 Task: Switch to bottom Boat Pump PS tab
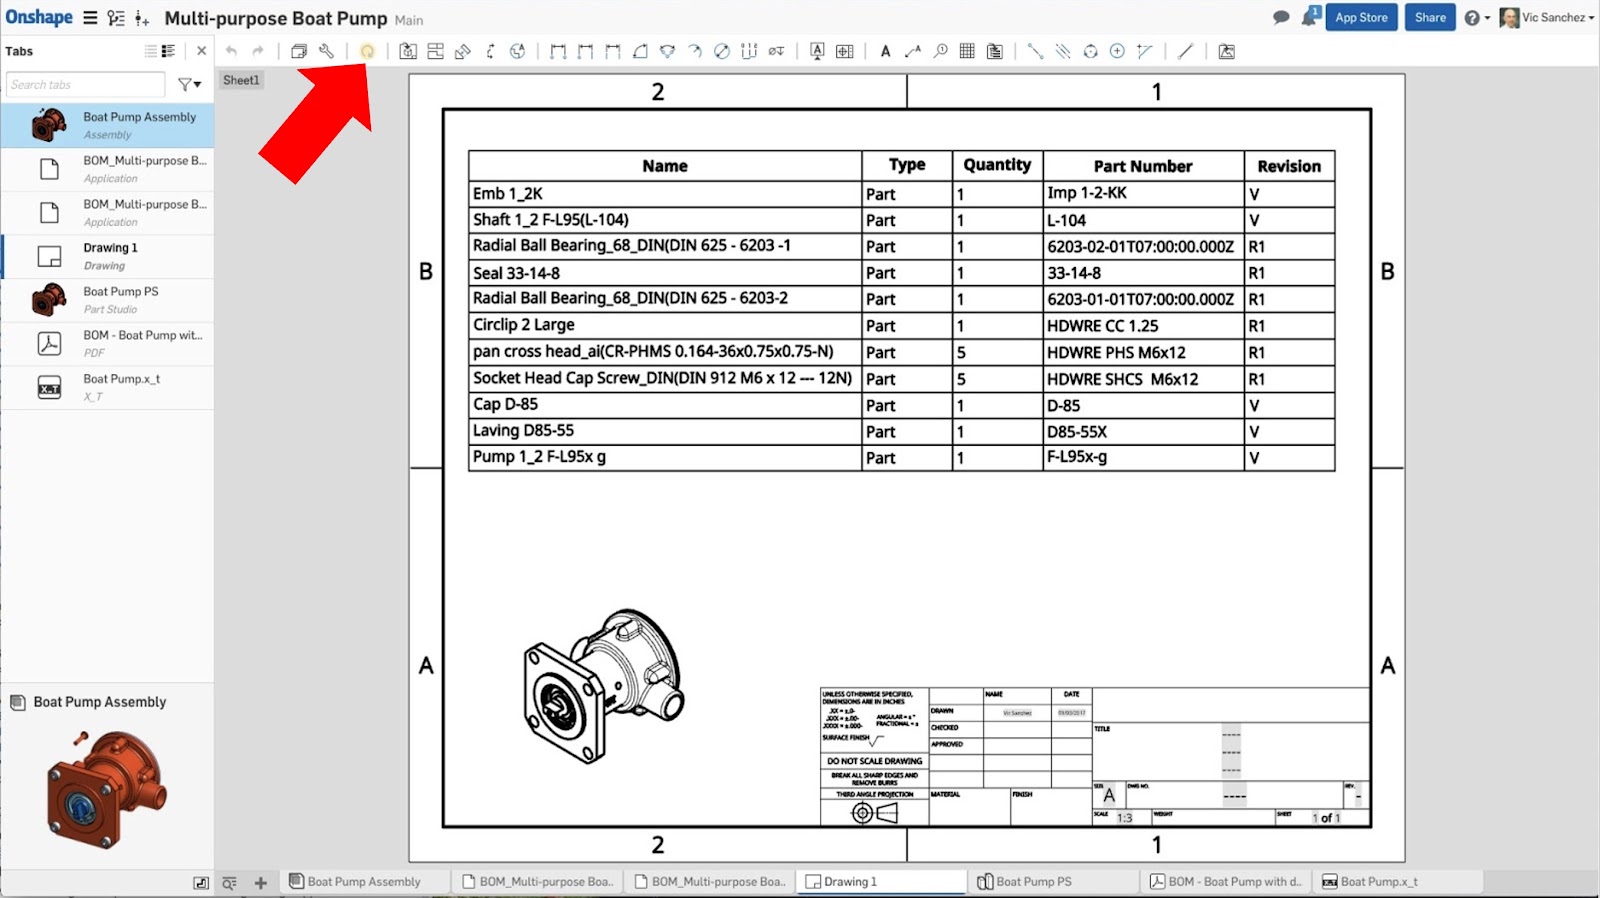point(1053,882)
